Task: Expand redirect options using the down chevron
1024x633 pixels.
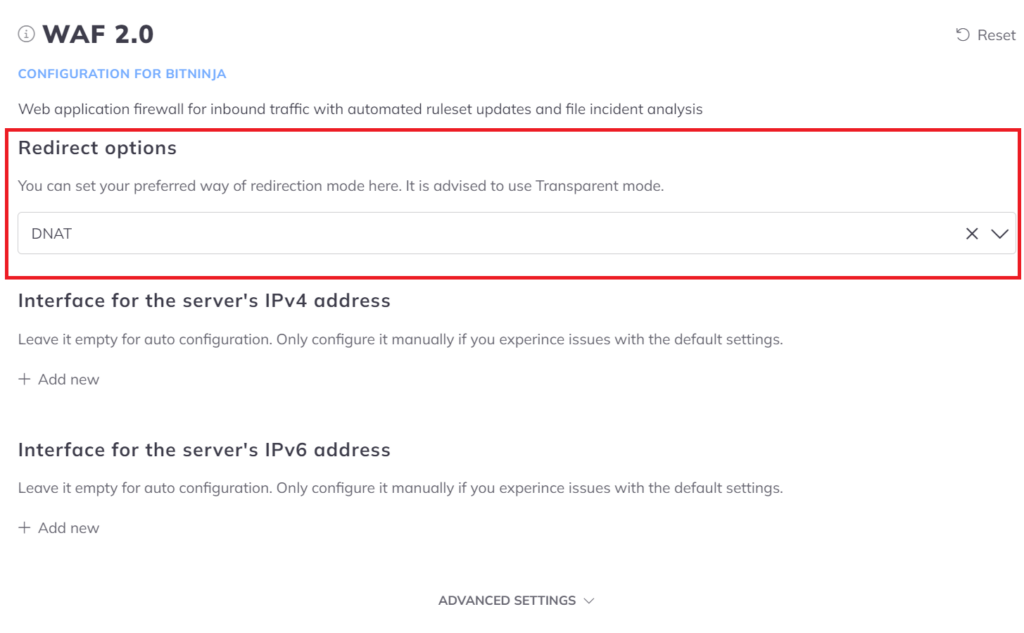Action: pyautogui.click(x=1000, y=234)
